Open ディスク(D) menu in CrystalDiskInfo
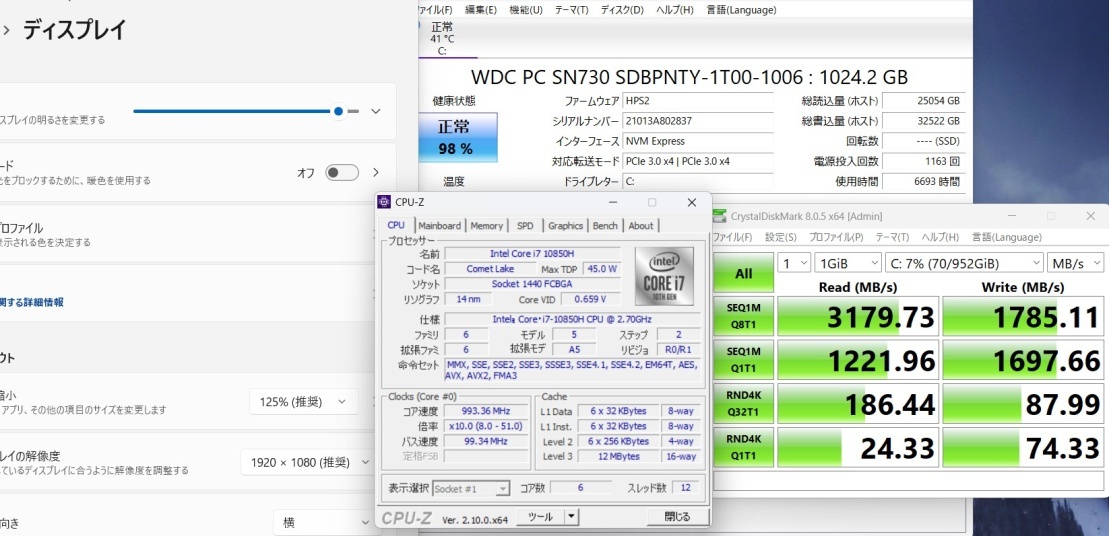 pos(622,10)
